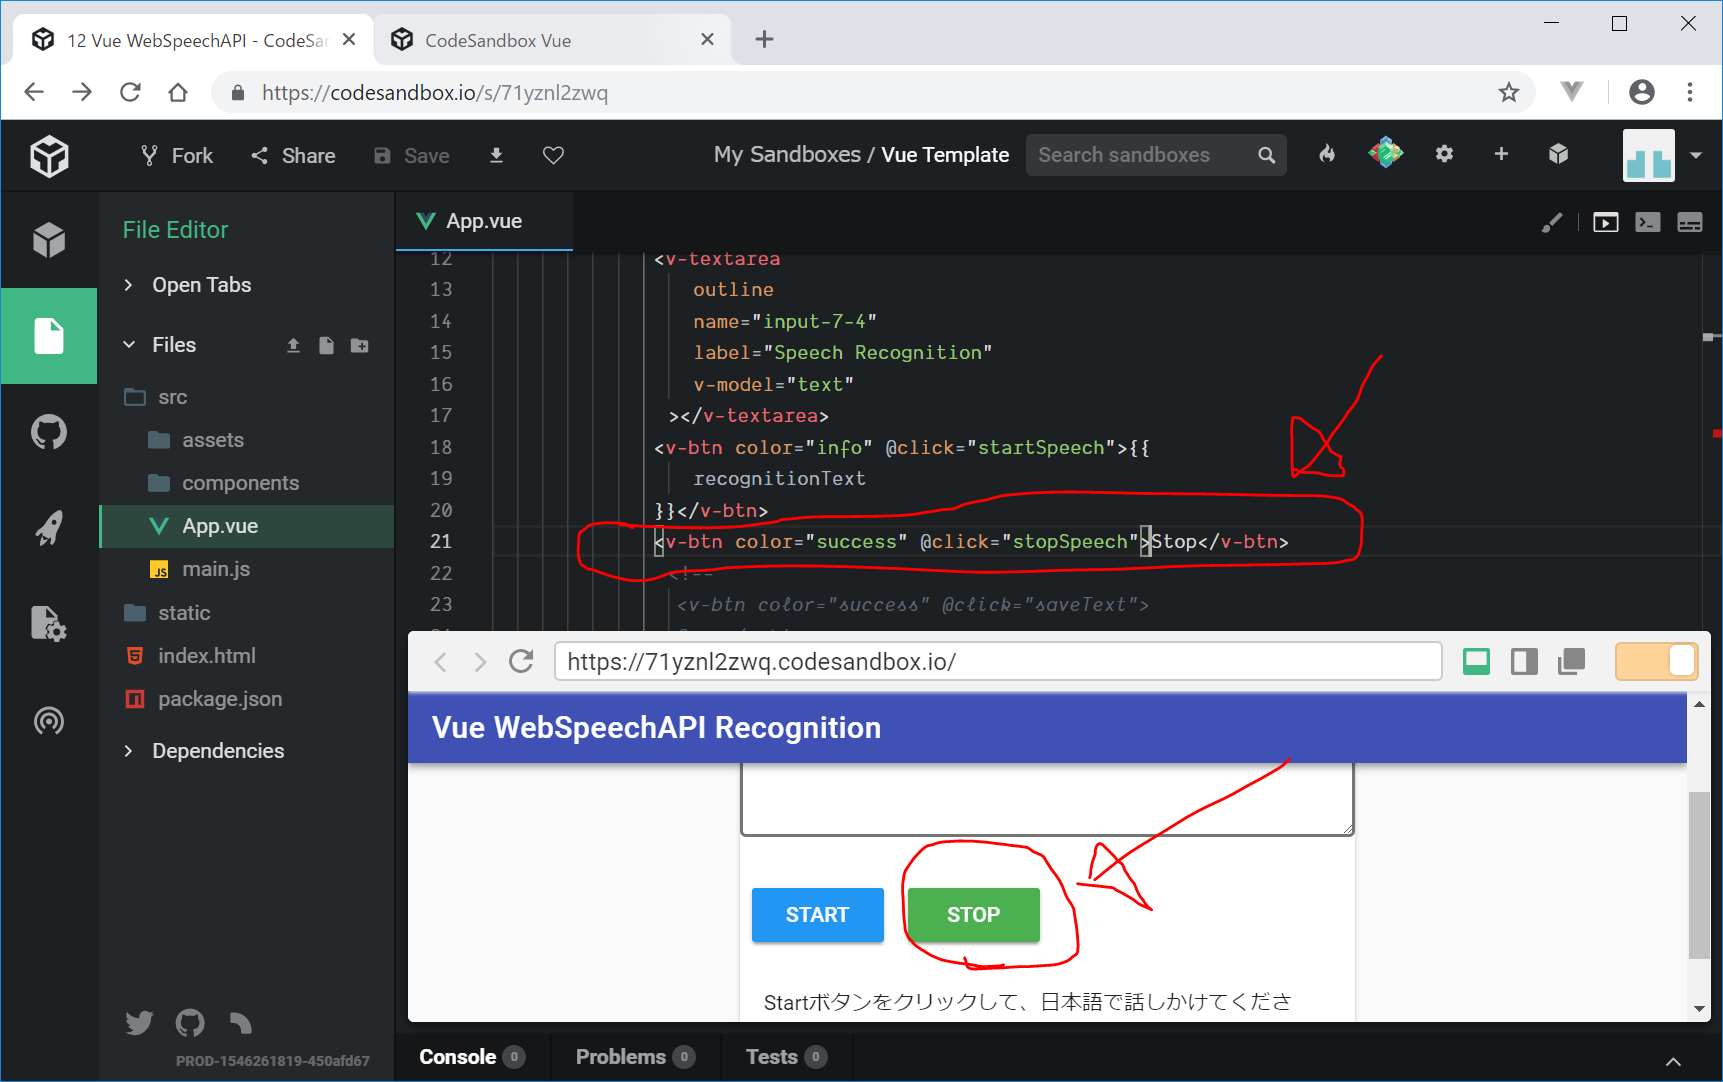This screenshot has width=1723, height=1082.
Task: Create a new directory with the folder icon
Action: pyautogui.click(x=360, y=345)
